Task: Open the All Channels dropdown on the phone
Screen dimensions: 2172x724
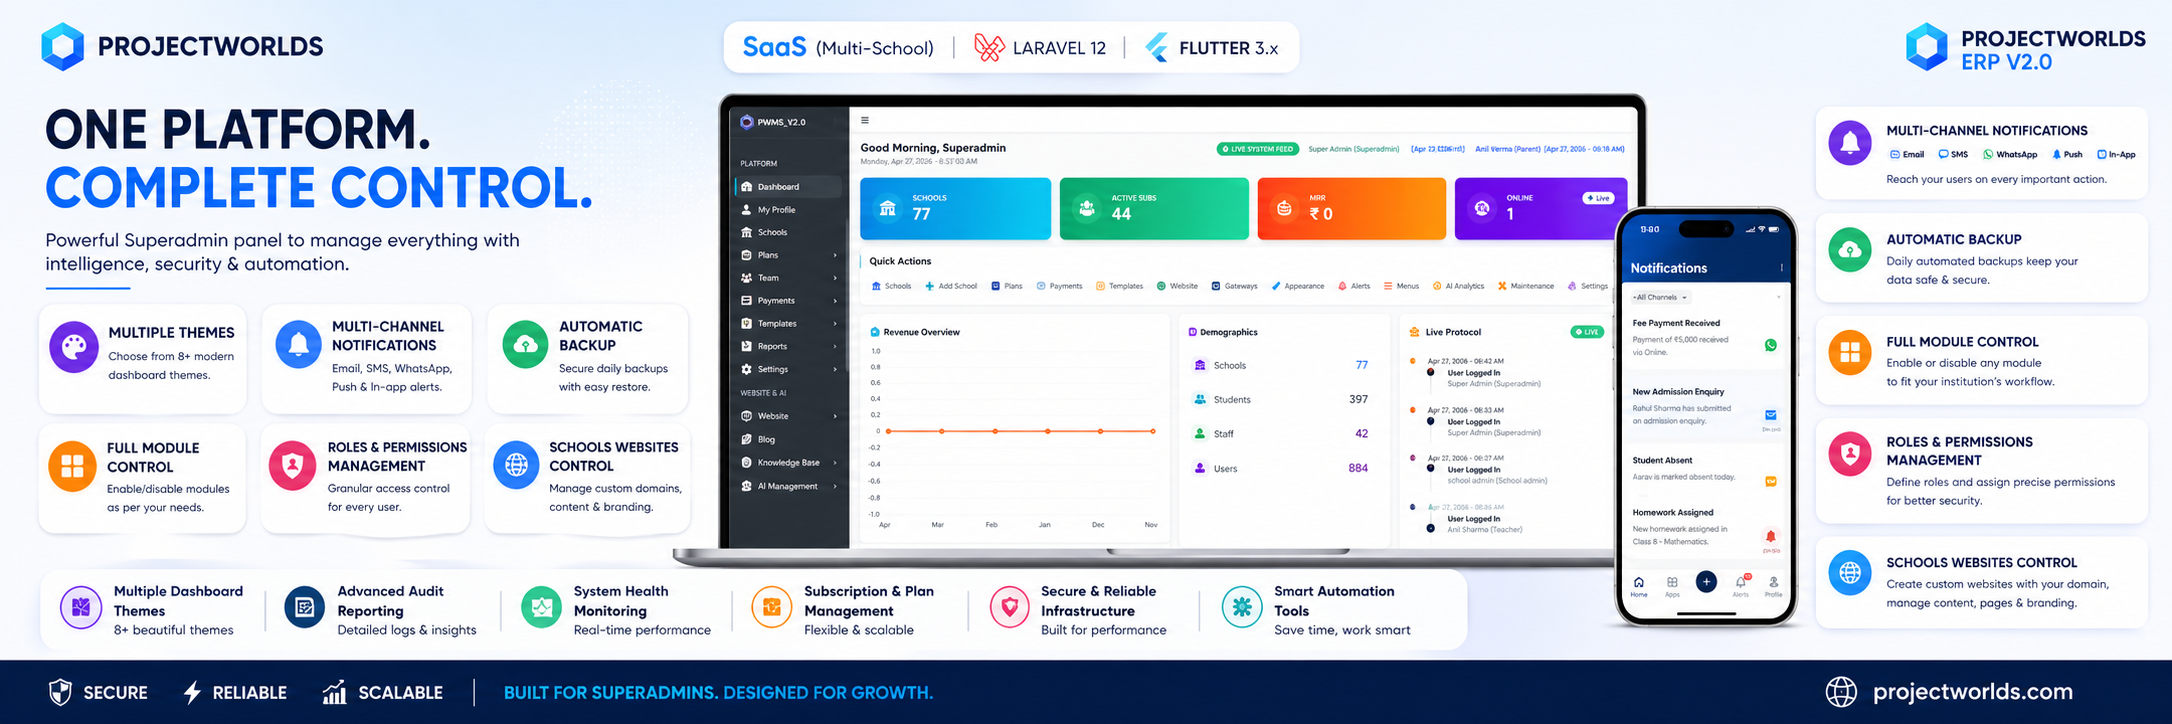Action: pos(1661,297)
